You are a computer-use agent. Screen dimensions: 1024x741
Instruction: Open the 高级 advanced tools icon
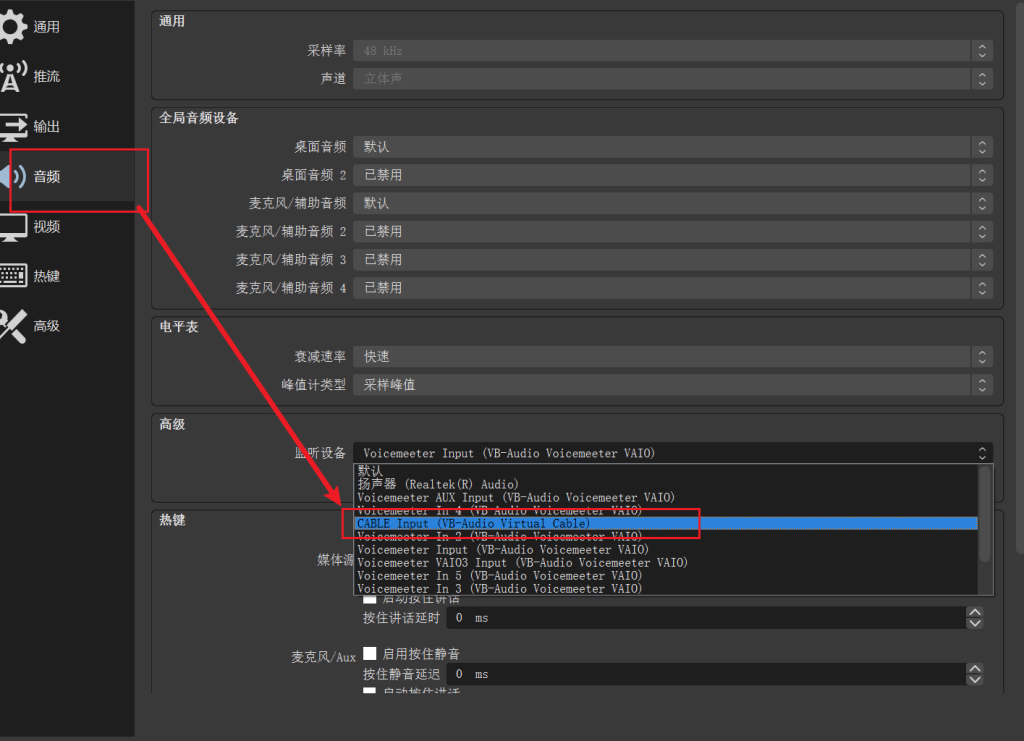13,326
